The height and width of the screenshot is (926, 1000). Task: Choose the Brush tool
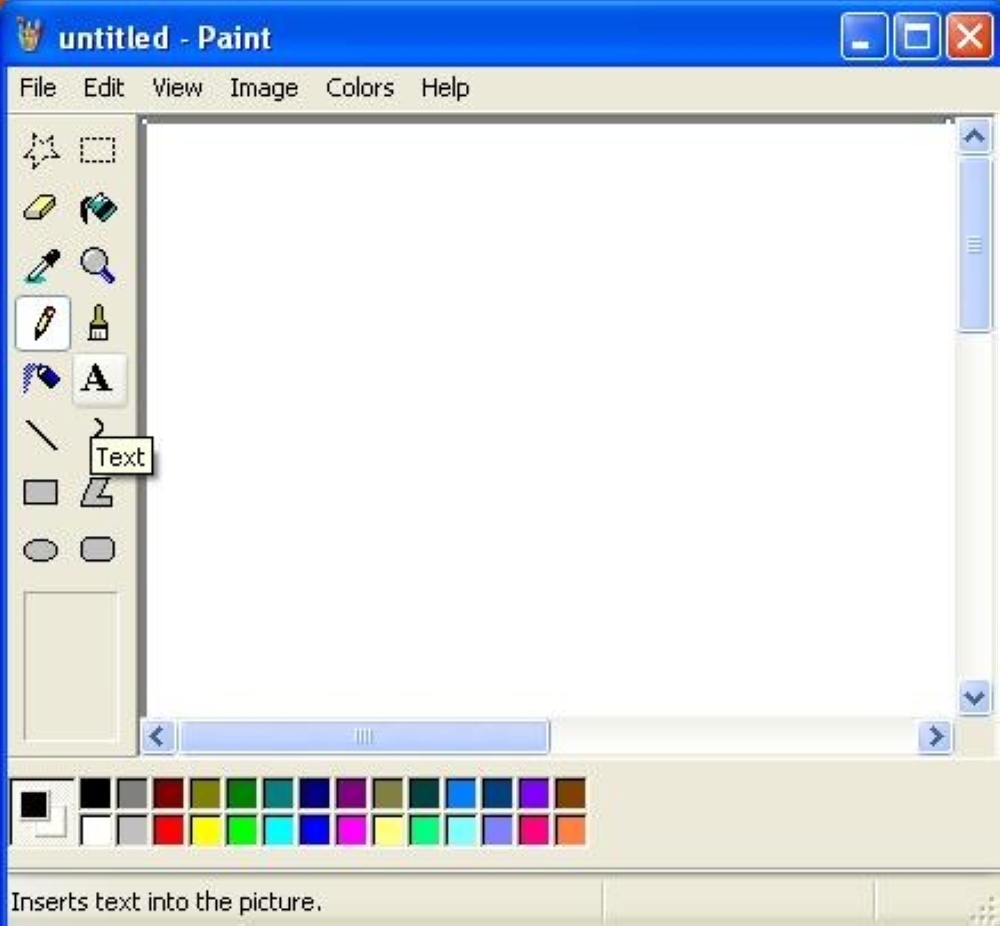click(x=98, y=323)
